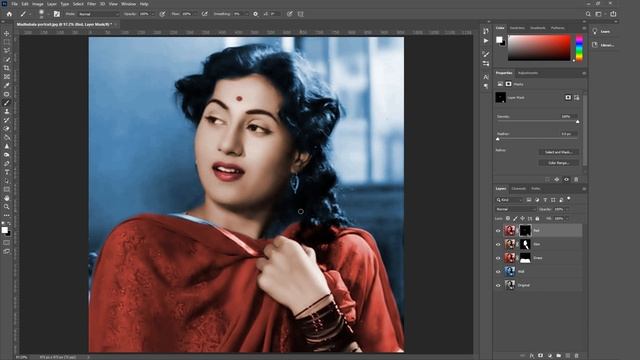Select the Red layer mask thumbnail
The height and width of the screenshot is (360, 640).
pos(525,231)
